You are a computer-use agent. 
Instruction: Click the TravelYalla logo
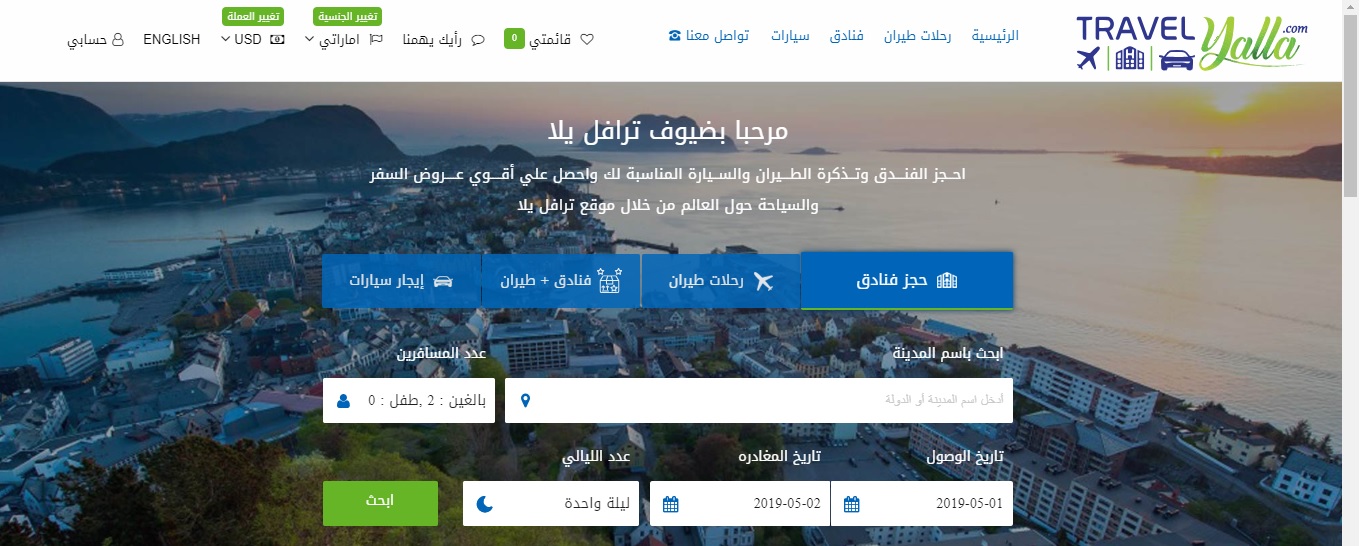click(x=1191, y=43)
